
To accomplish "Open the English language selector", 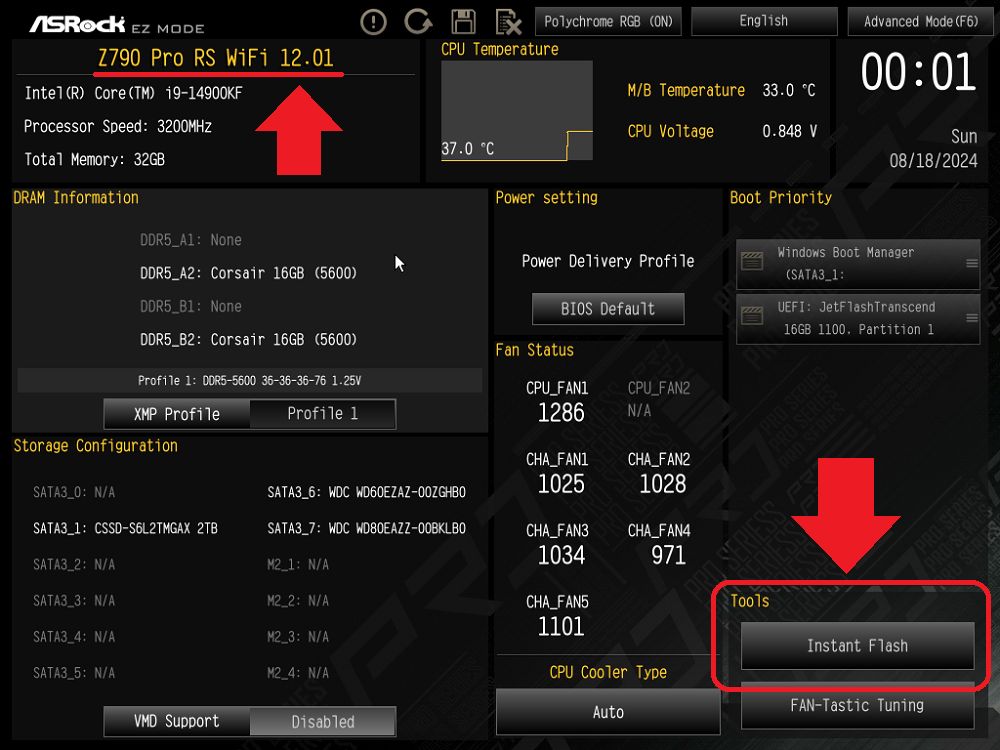I will tap(764, 22).
